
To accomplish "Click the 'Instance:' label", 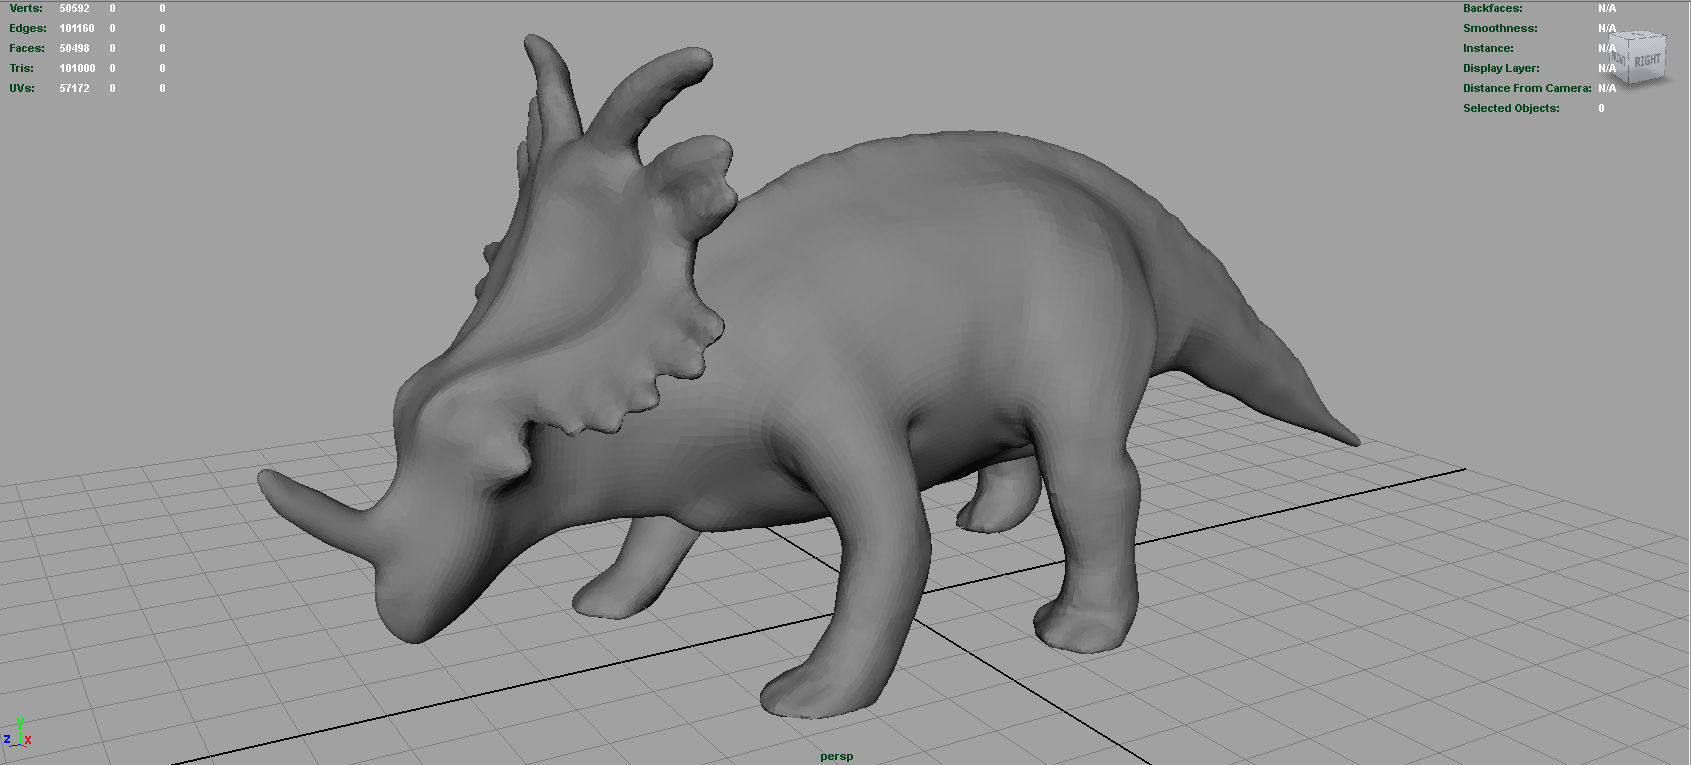I will [1488, 48].
